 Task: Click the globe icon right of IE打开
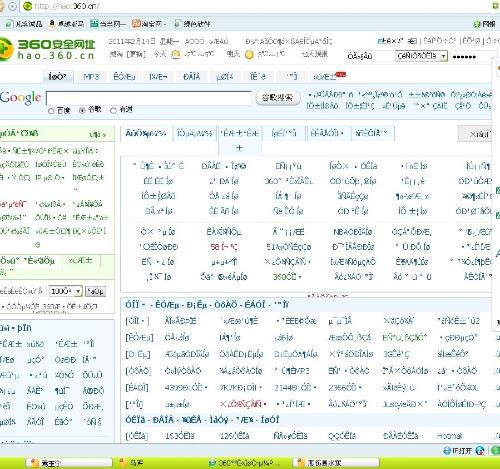tap(480, 451)
